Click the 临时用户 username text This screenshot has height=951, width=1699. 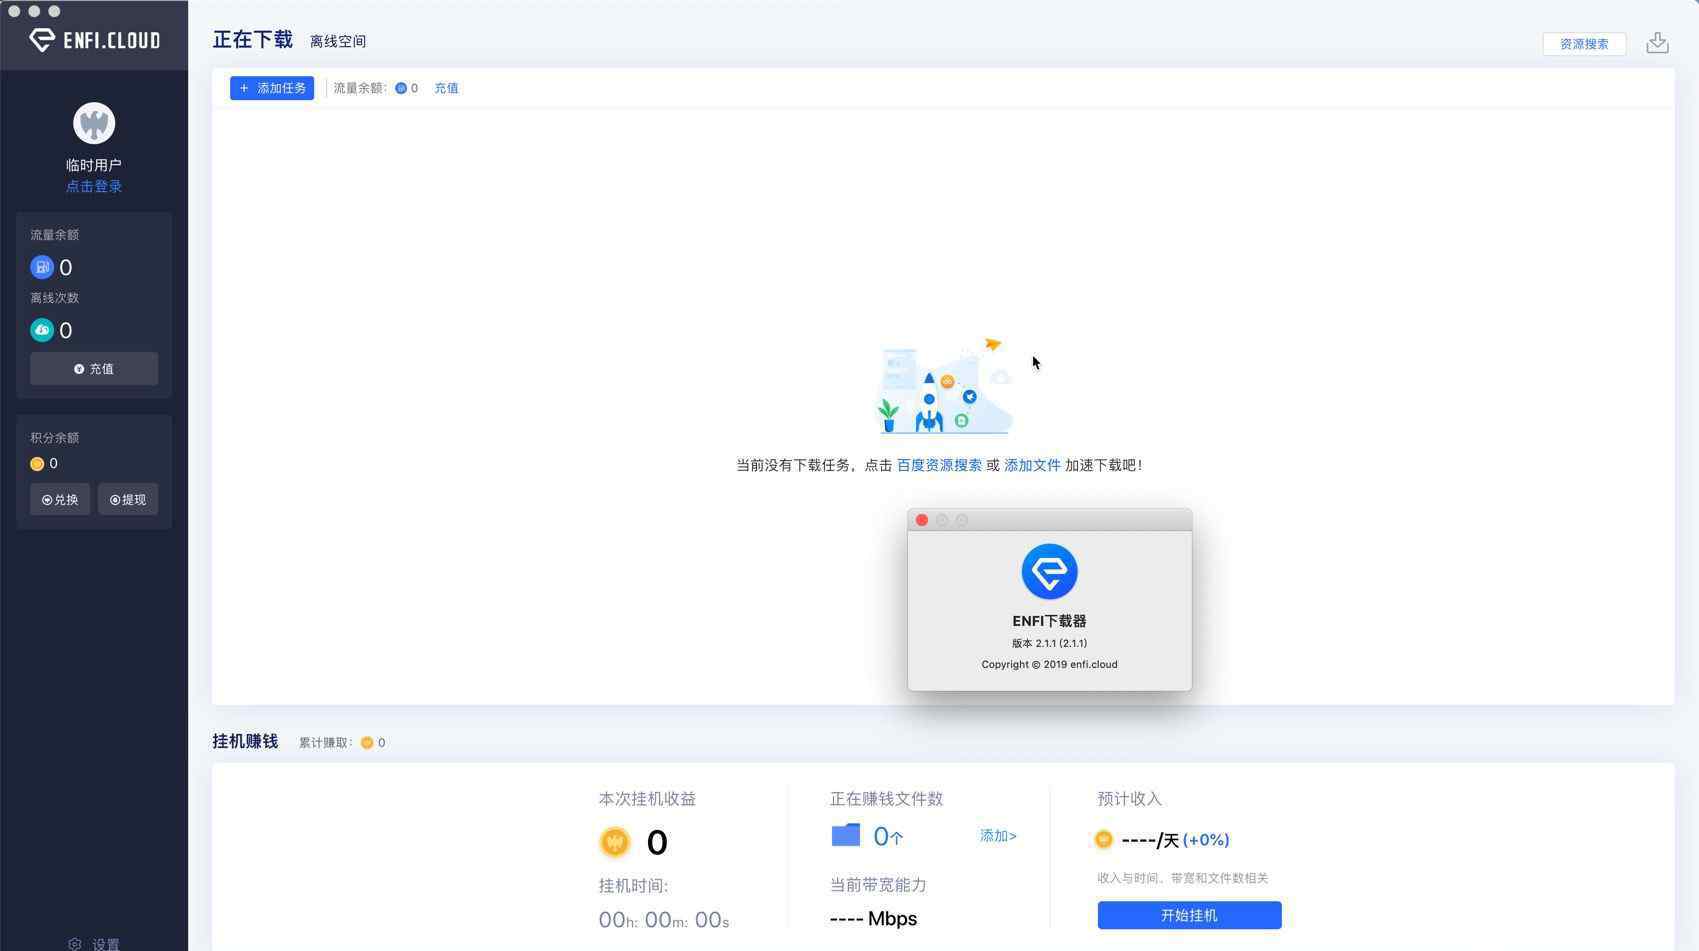click(x=94, y=165)
